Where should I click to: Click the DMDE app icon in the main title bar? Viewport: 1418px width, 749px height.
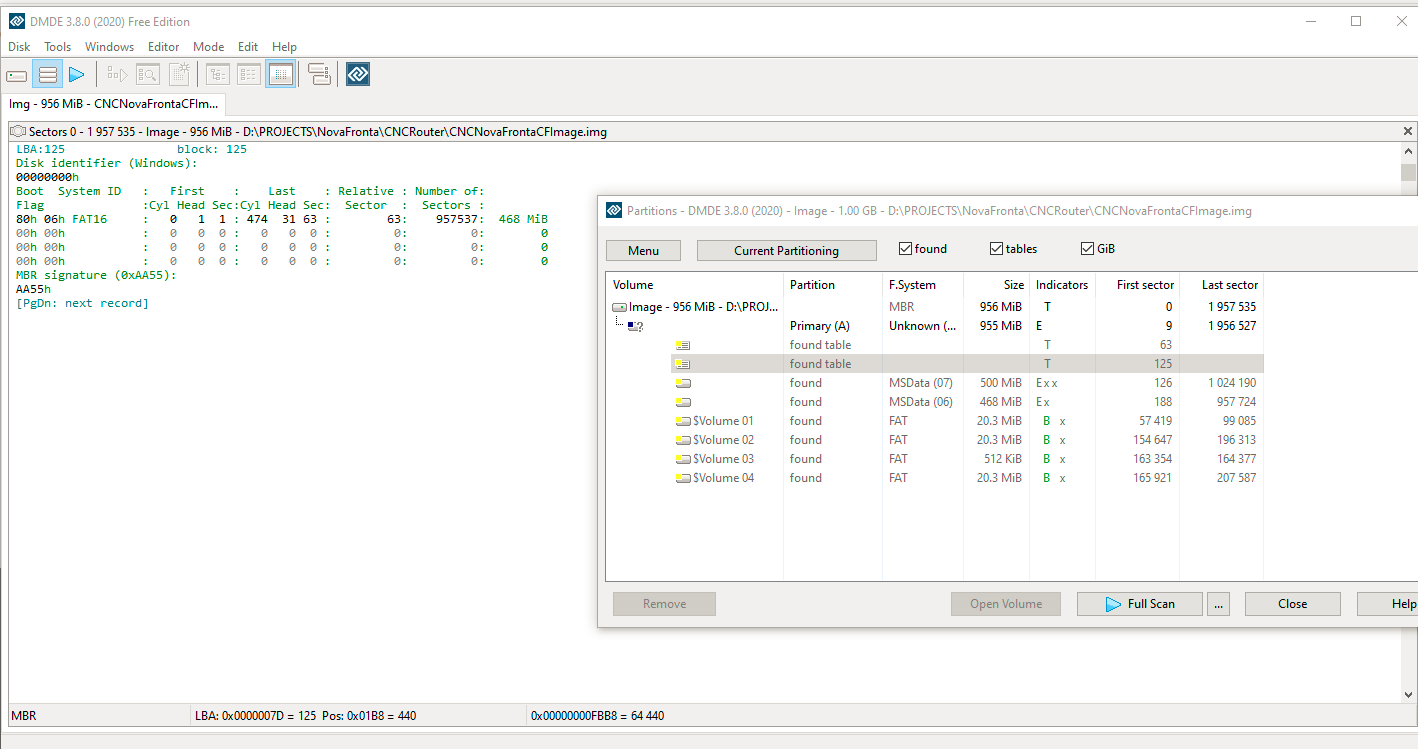coord(17,21)
